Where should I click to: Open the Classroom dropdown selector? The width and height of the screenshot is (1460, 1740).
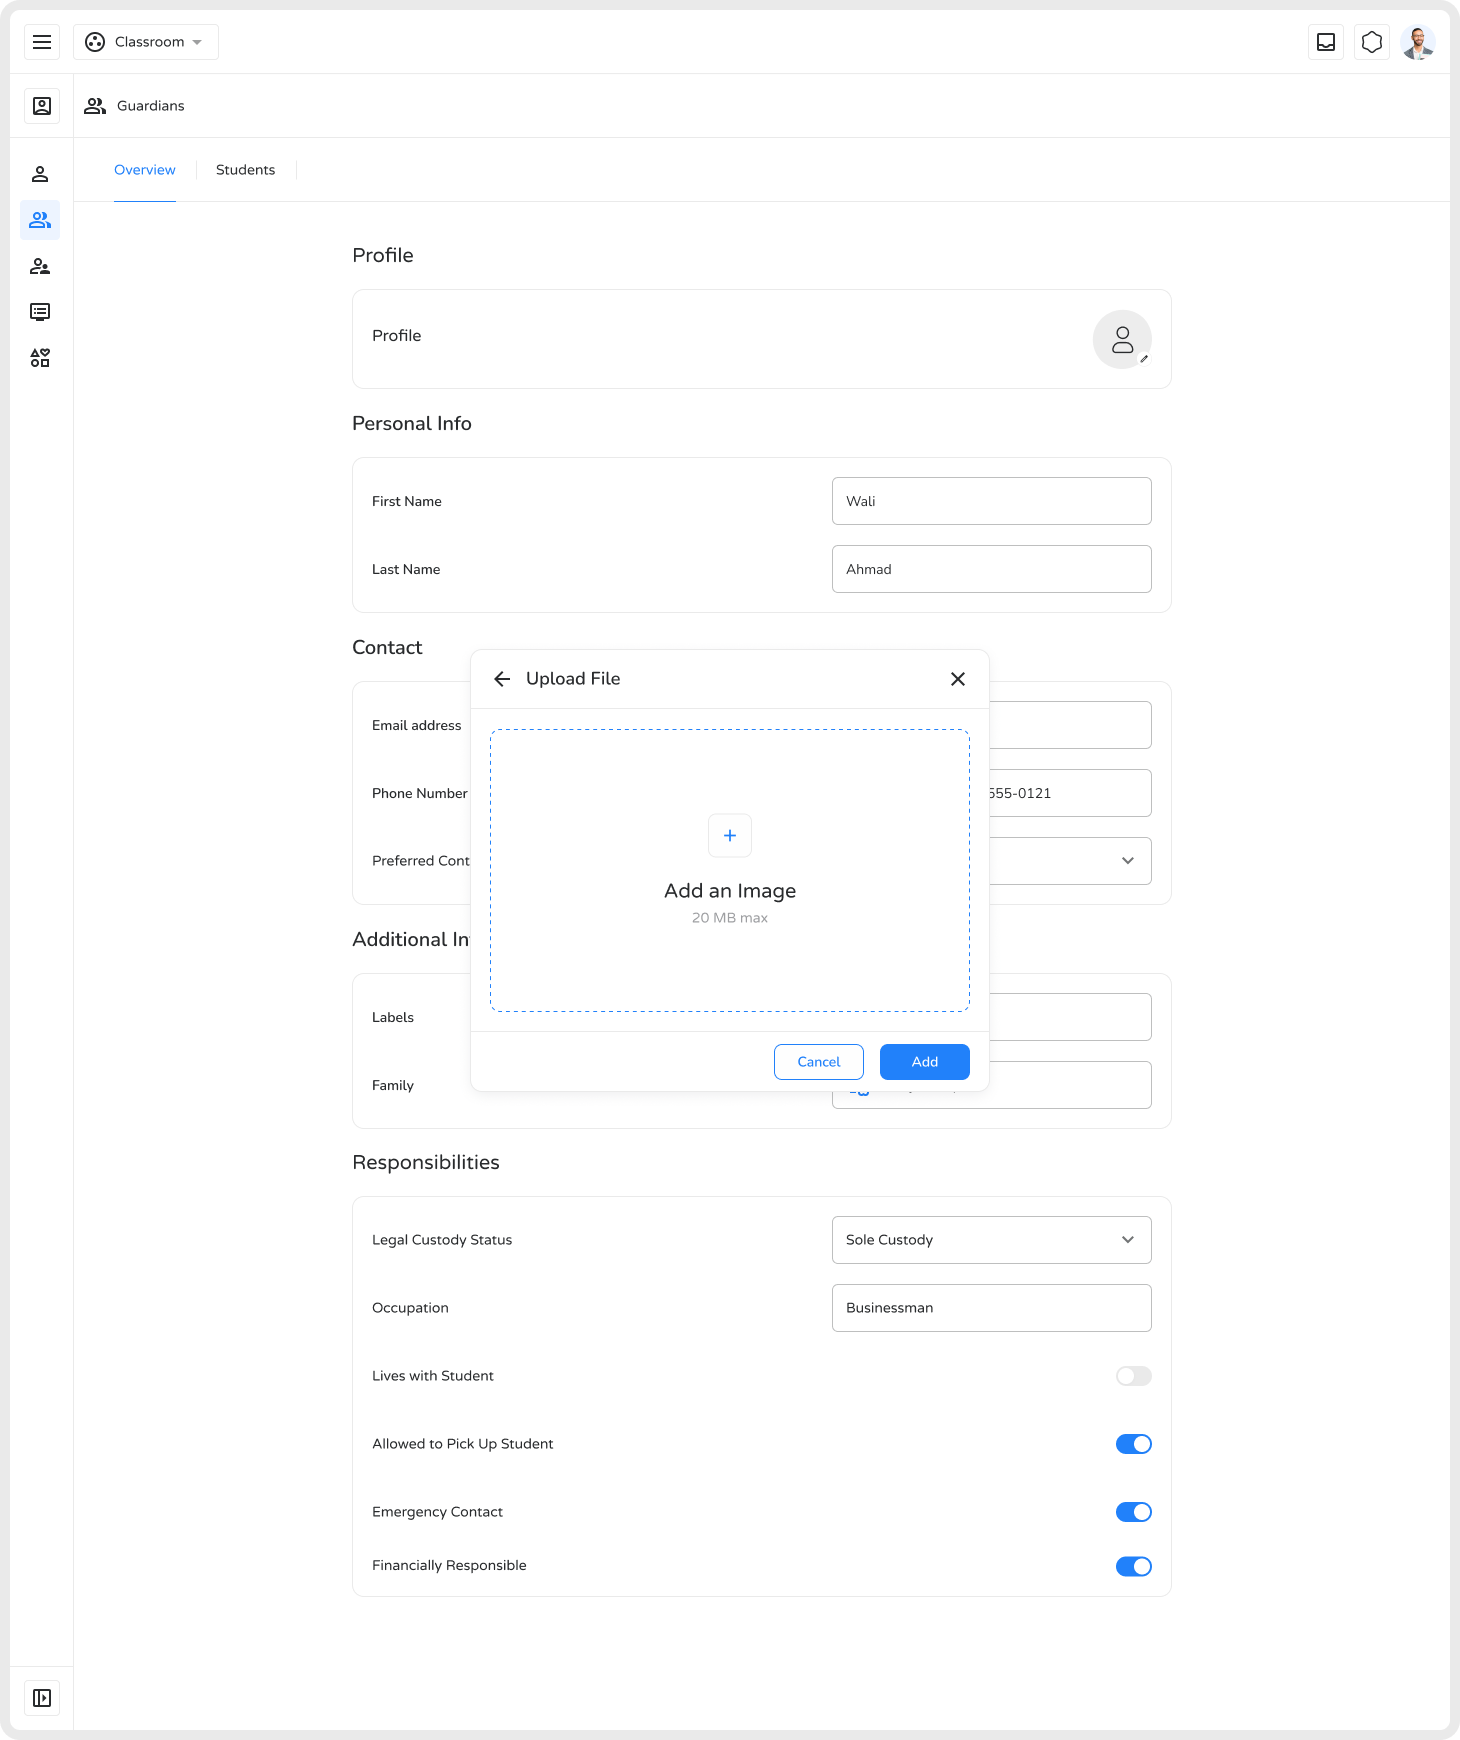click(x=146, y=42)
